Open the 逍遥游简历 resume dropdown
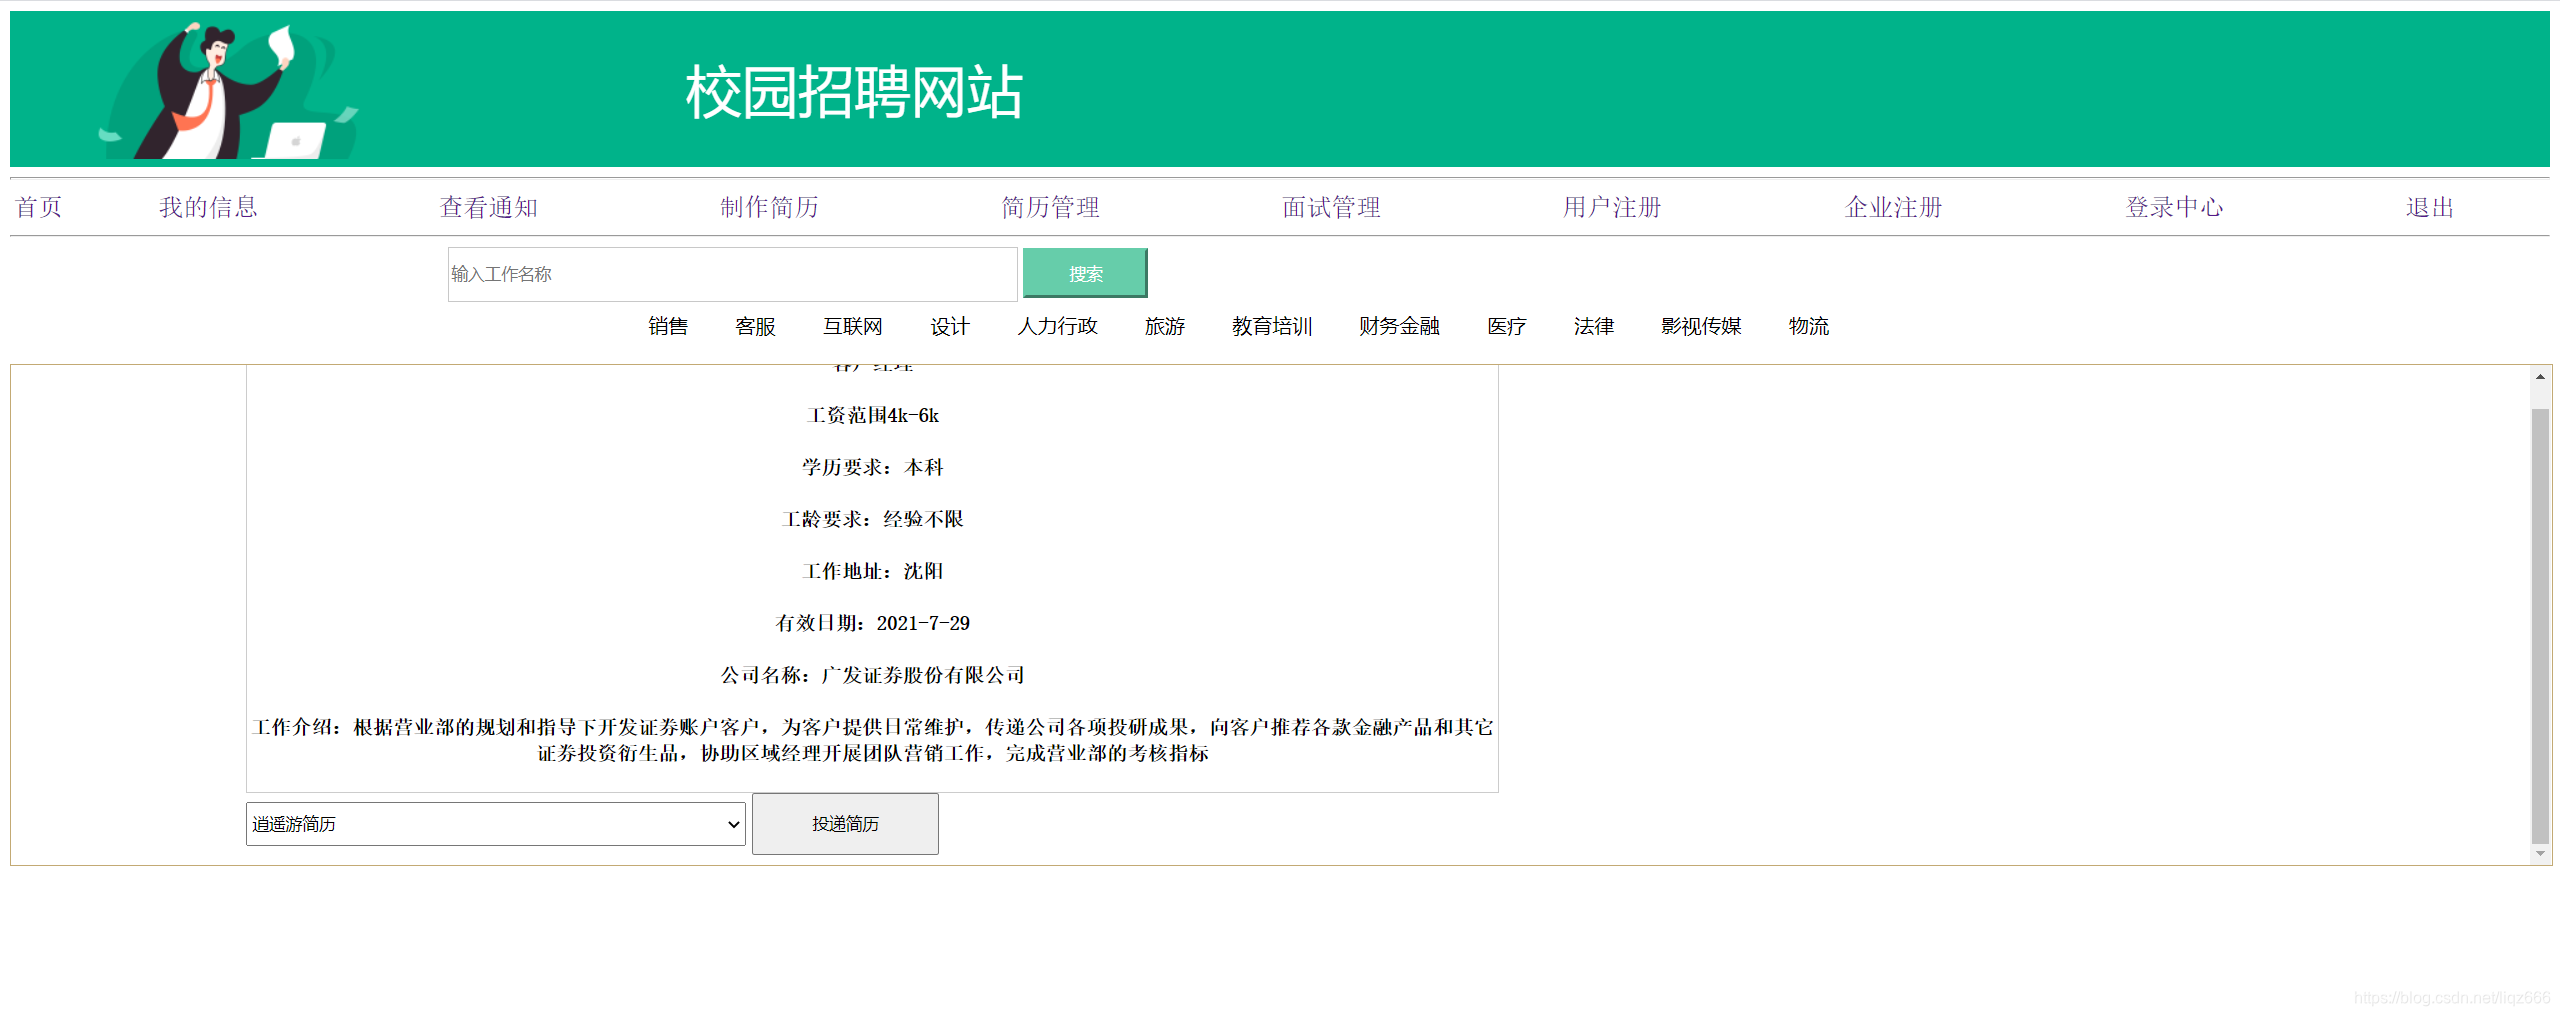 496,824
